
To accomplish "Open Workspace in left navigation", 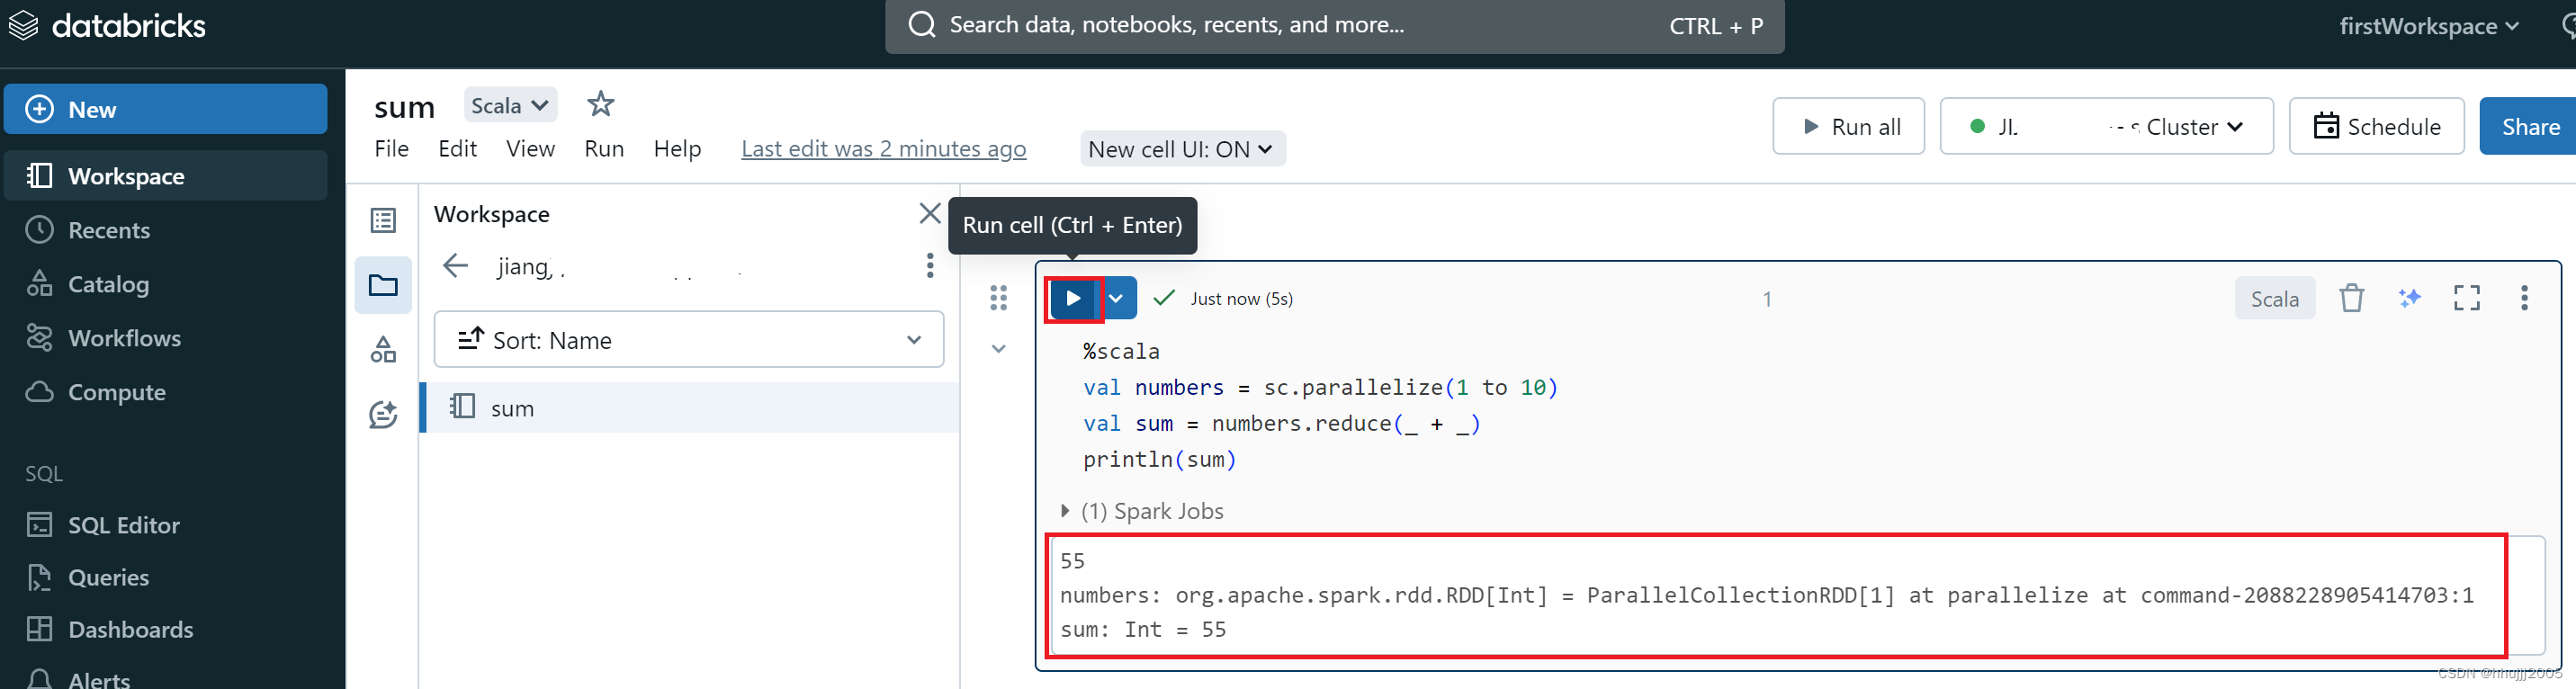I will pyautogui.click(x=165, y=176).
